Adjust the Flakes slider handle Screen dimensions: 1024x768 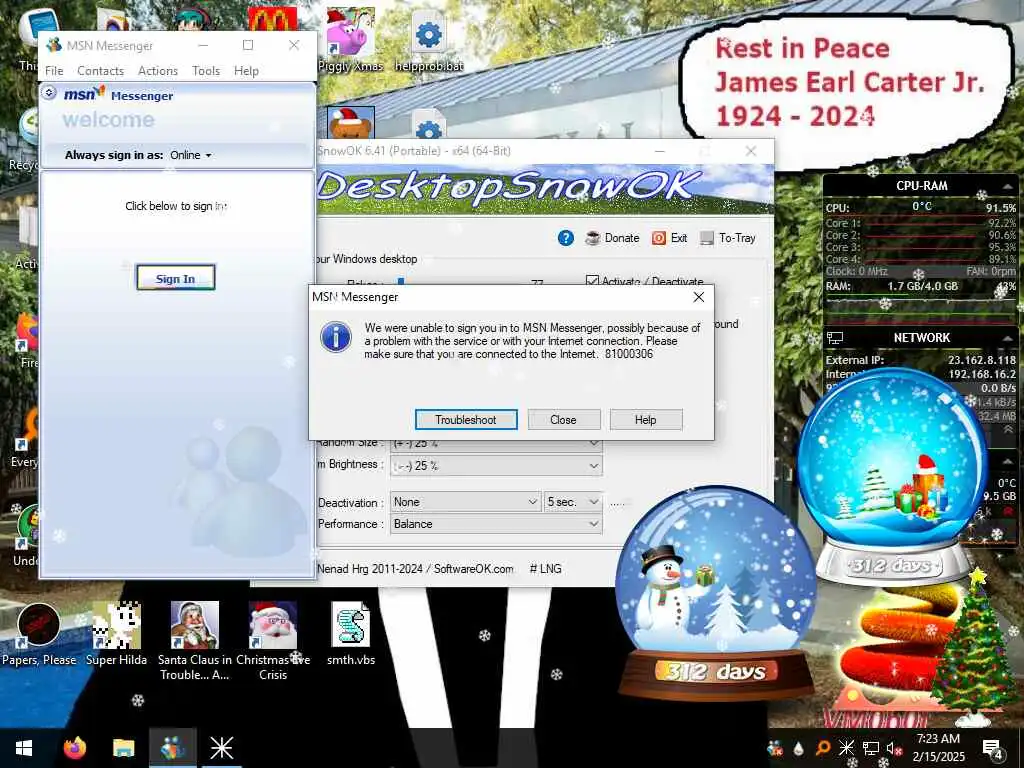pos(401,282)
